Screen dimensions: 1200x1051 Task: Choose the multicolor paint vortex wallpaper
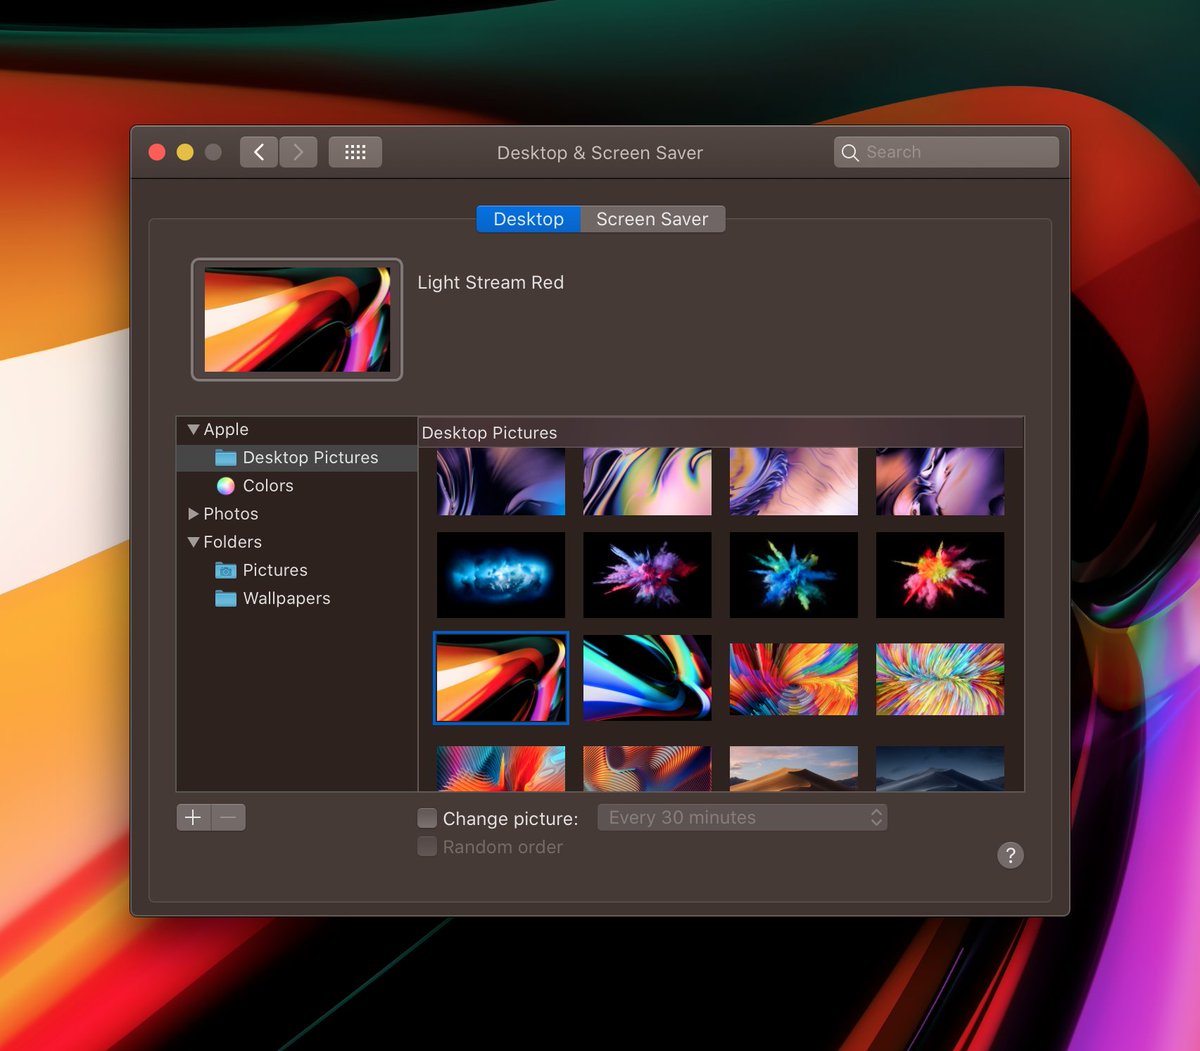(794, 679)
